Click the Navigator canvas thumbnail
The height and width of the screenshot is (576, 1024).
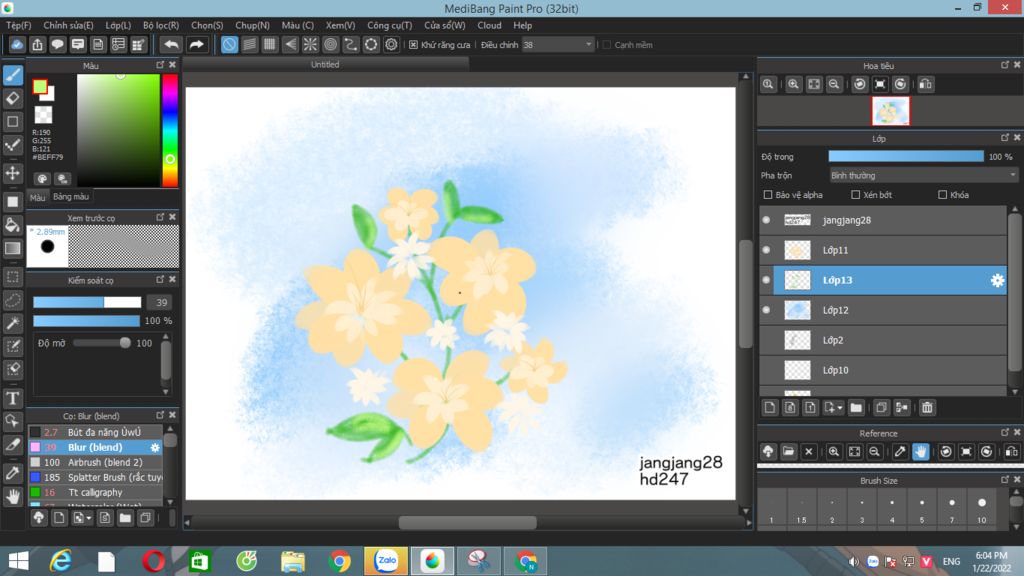(890, 111)
